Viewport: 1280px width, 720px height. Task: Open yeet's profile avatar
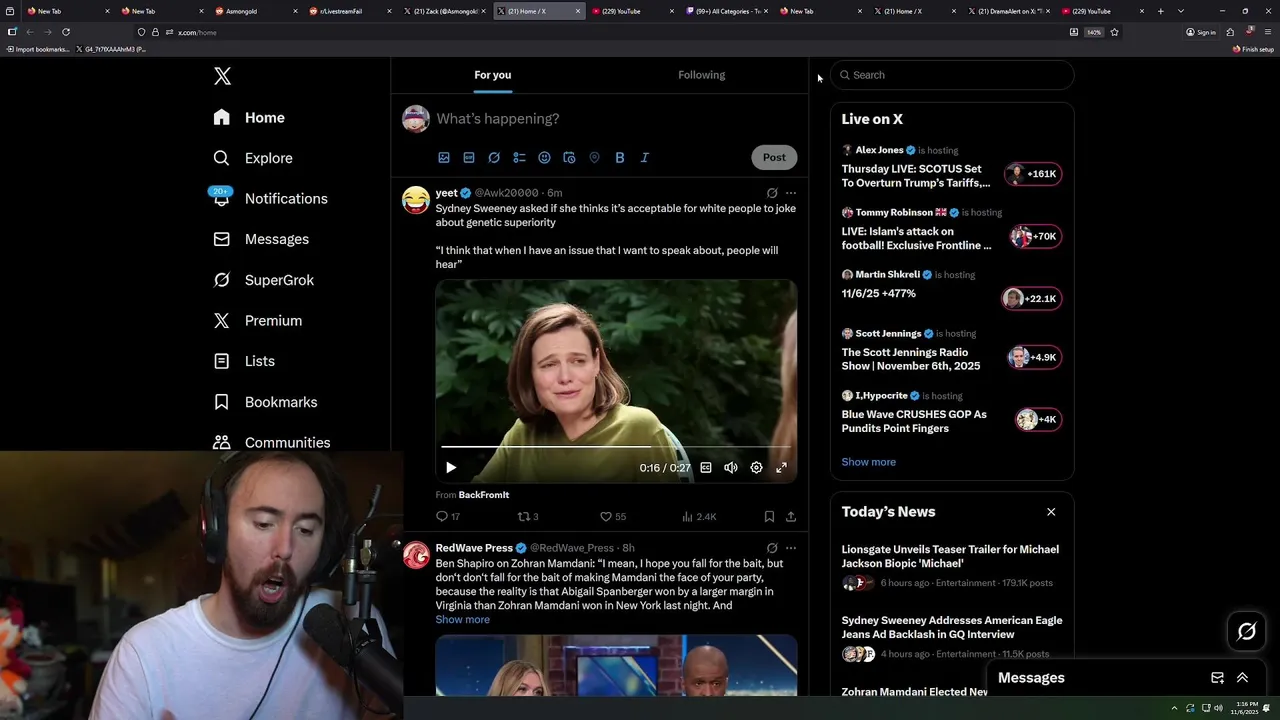pyautogui.click(x=416, y=200)
